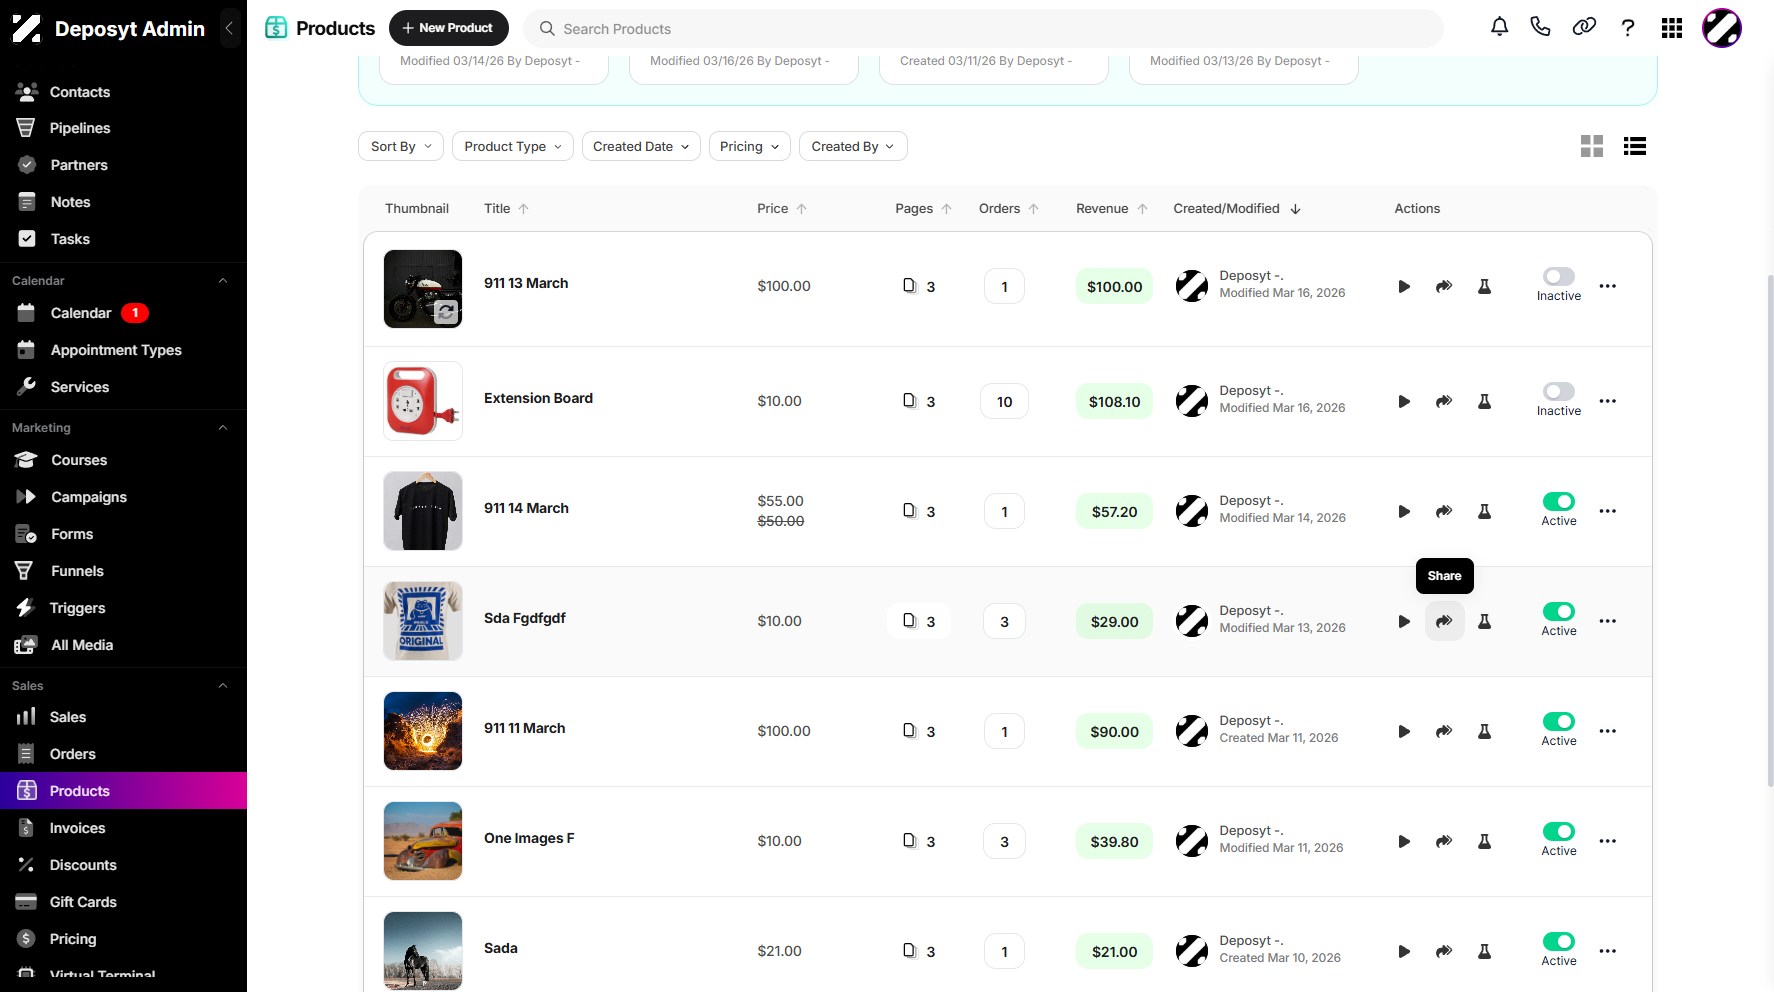Open notifications bell icon

(x=1499, y=27)
